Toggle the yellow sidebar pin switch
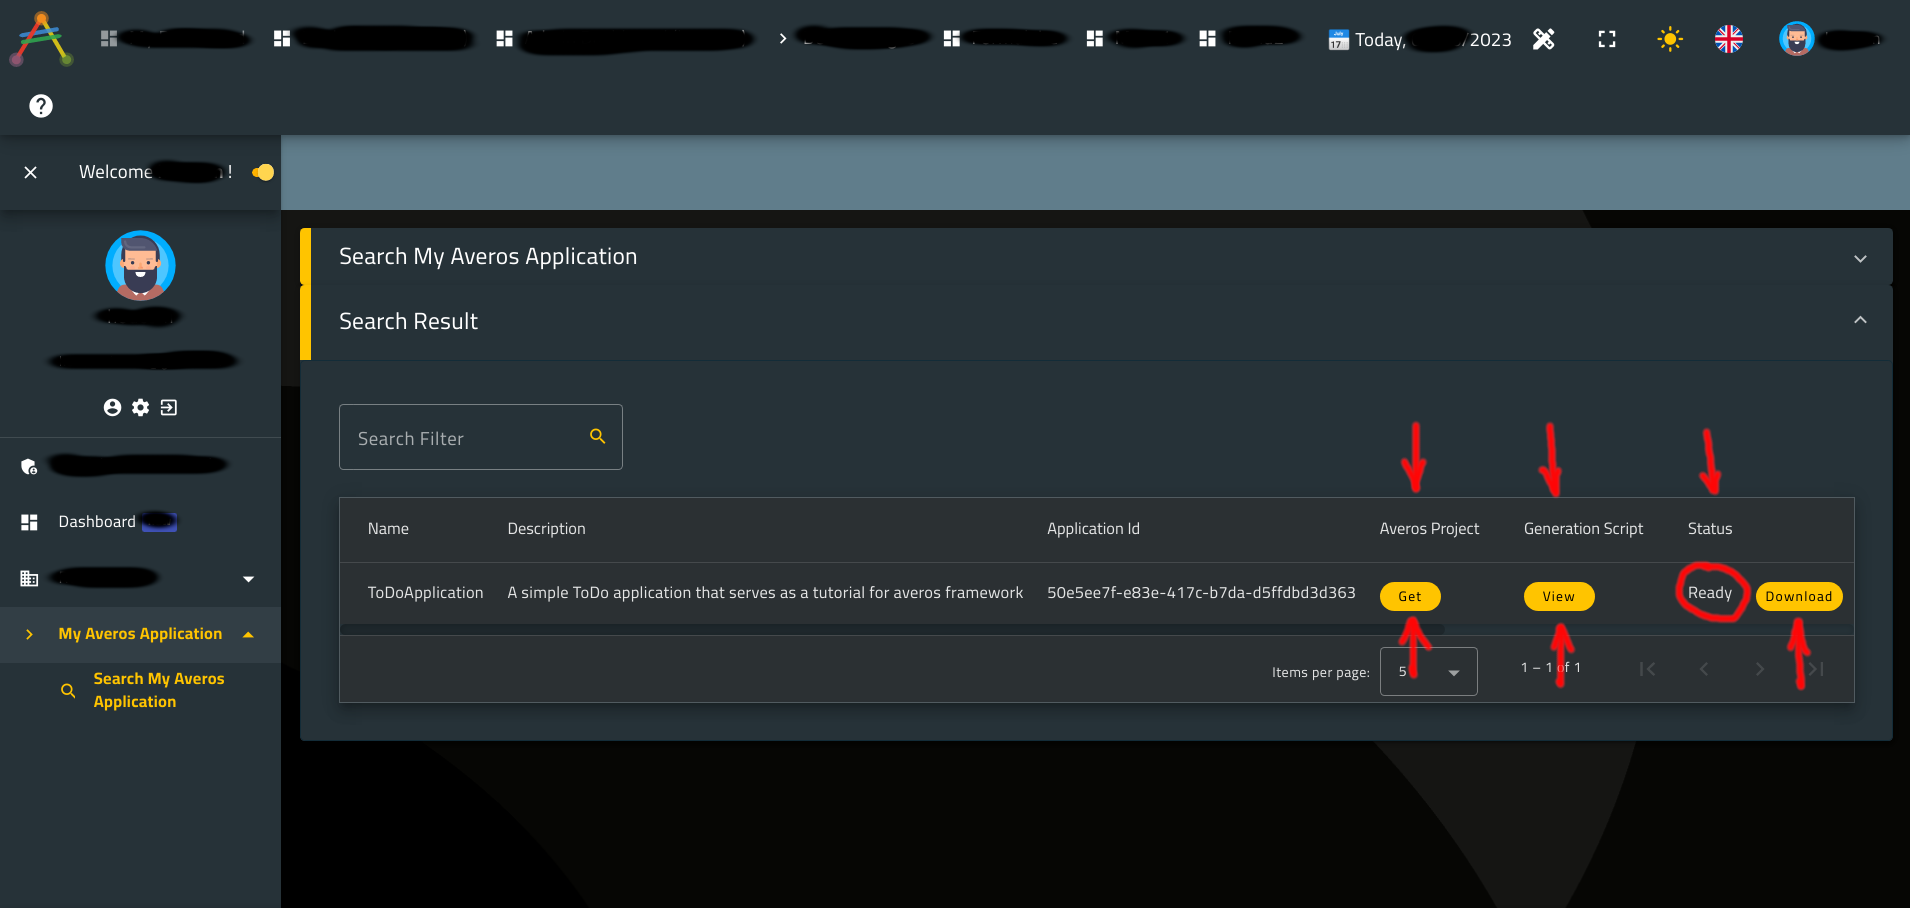Screen dimensions: 1910x908 point(263,172)
